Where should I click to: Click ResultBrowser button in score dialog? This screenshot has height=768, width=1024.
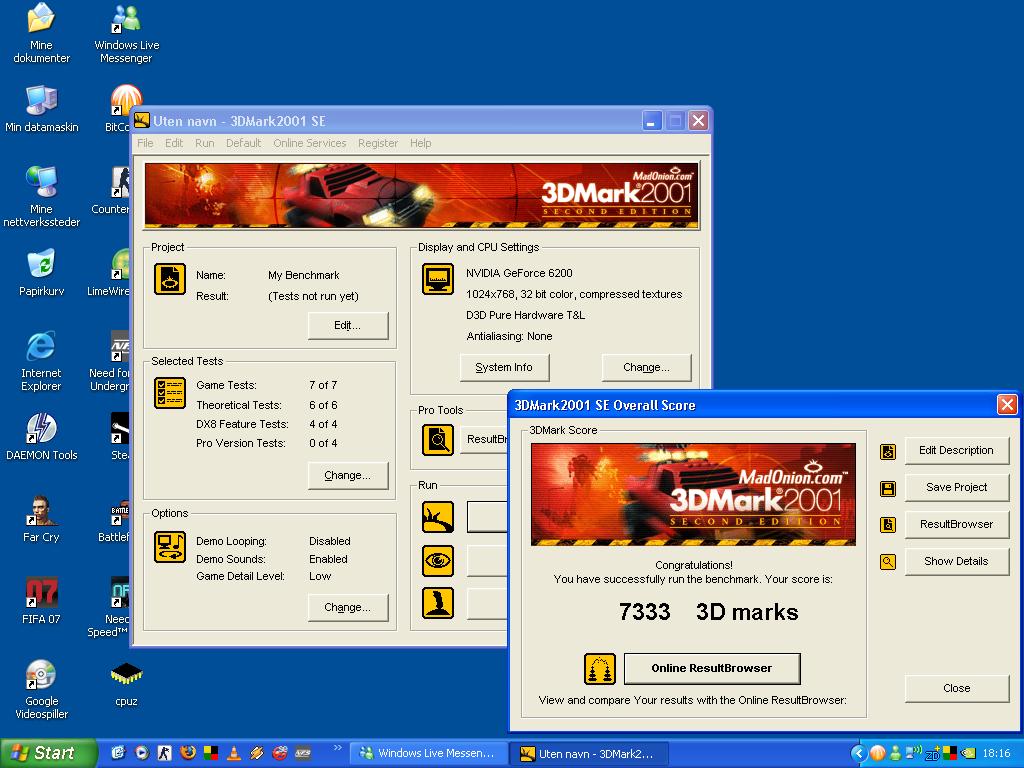tap(957, 524)
